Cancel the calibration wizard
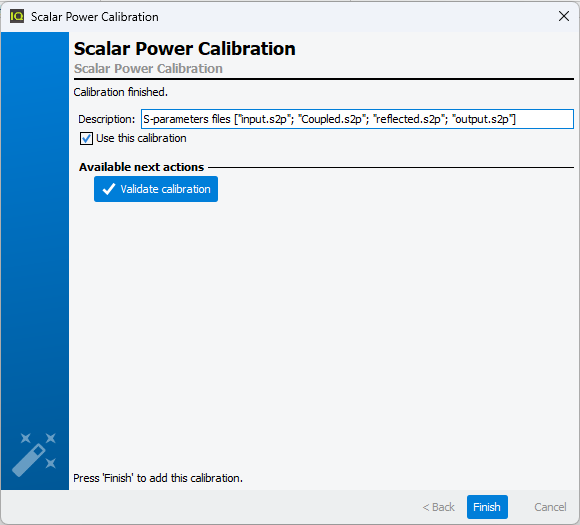Viewport: 580px width, 525px height. click(x=550, y=507)
